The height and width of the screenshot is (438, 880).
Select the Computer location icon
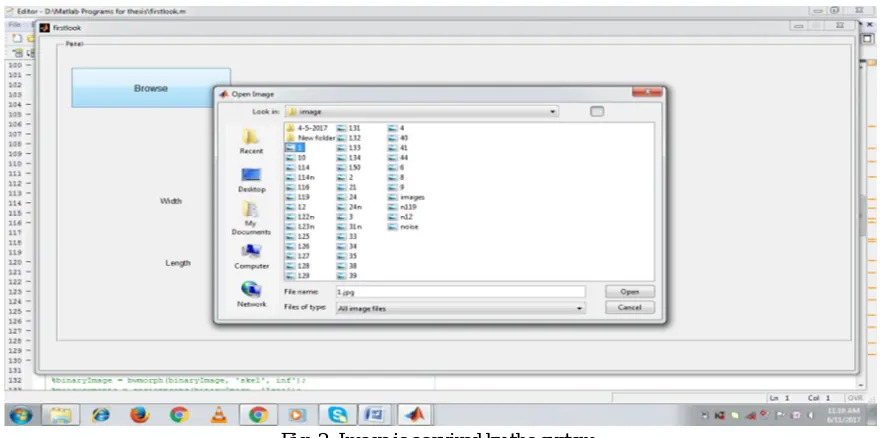click(251, 257)
